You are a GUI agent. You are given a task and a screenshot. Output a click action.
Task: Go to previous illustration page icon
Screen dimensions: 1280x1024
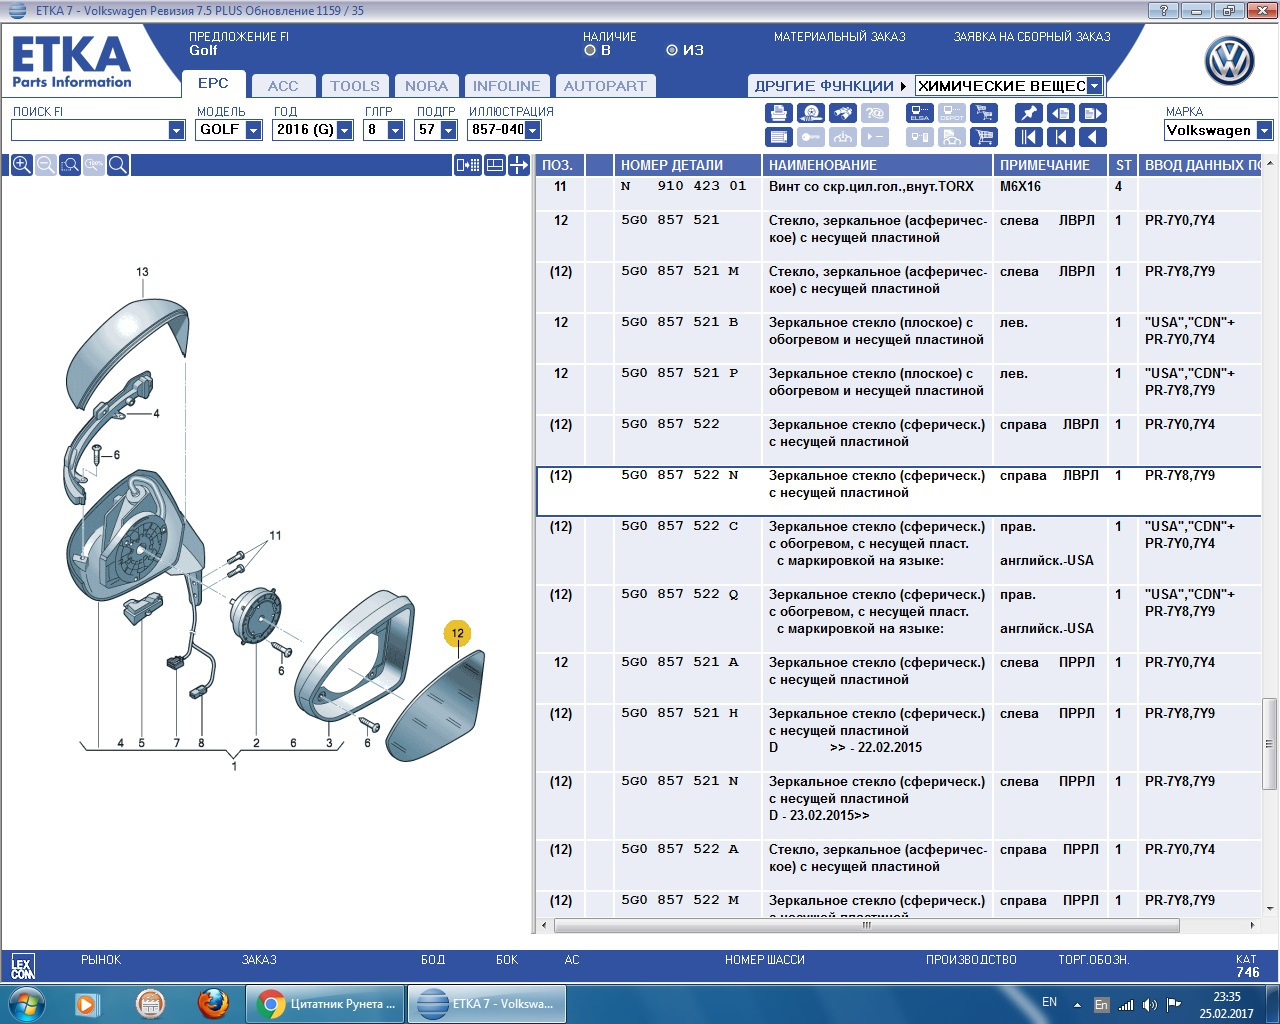[x=1061, y=113]
